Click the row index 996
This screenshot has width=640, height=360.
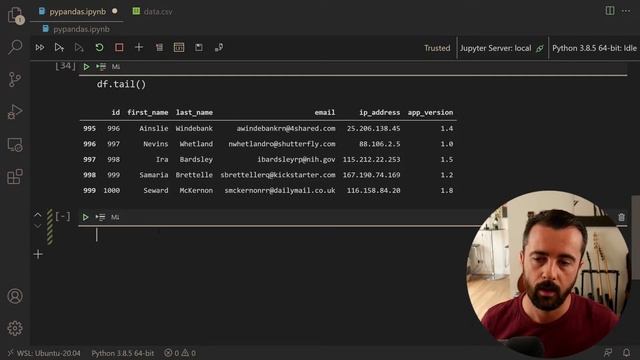pos(89,144)
